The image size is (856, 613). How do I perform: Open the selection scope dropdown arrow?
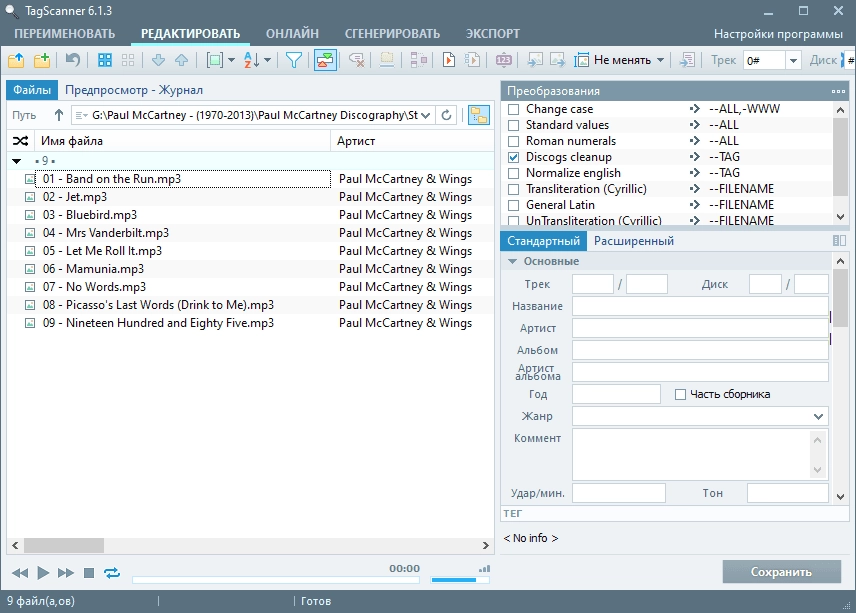tap(231, 60)
